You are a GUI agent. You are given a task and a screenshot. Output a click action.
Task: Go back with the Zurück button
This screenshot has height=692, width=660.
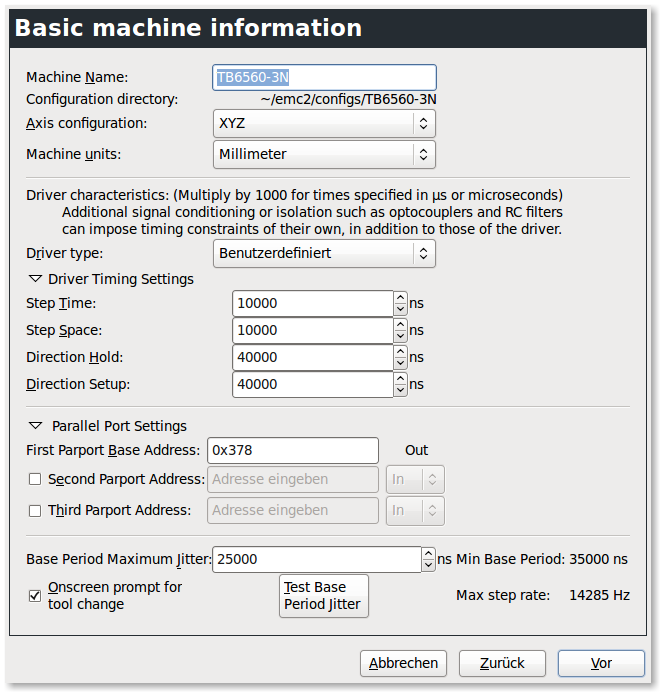[x=502, y=663]
